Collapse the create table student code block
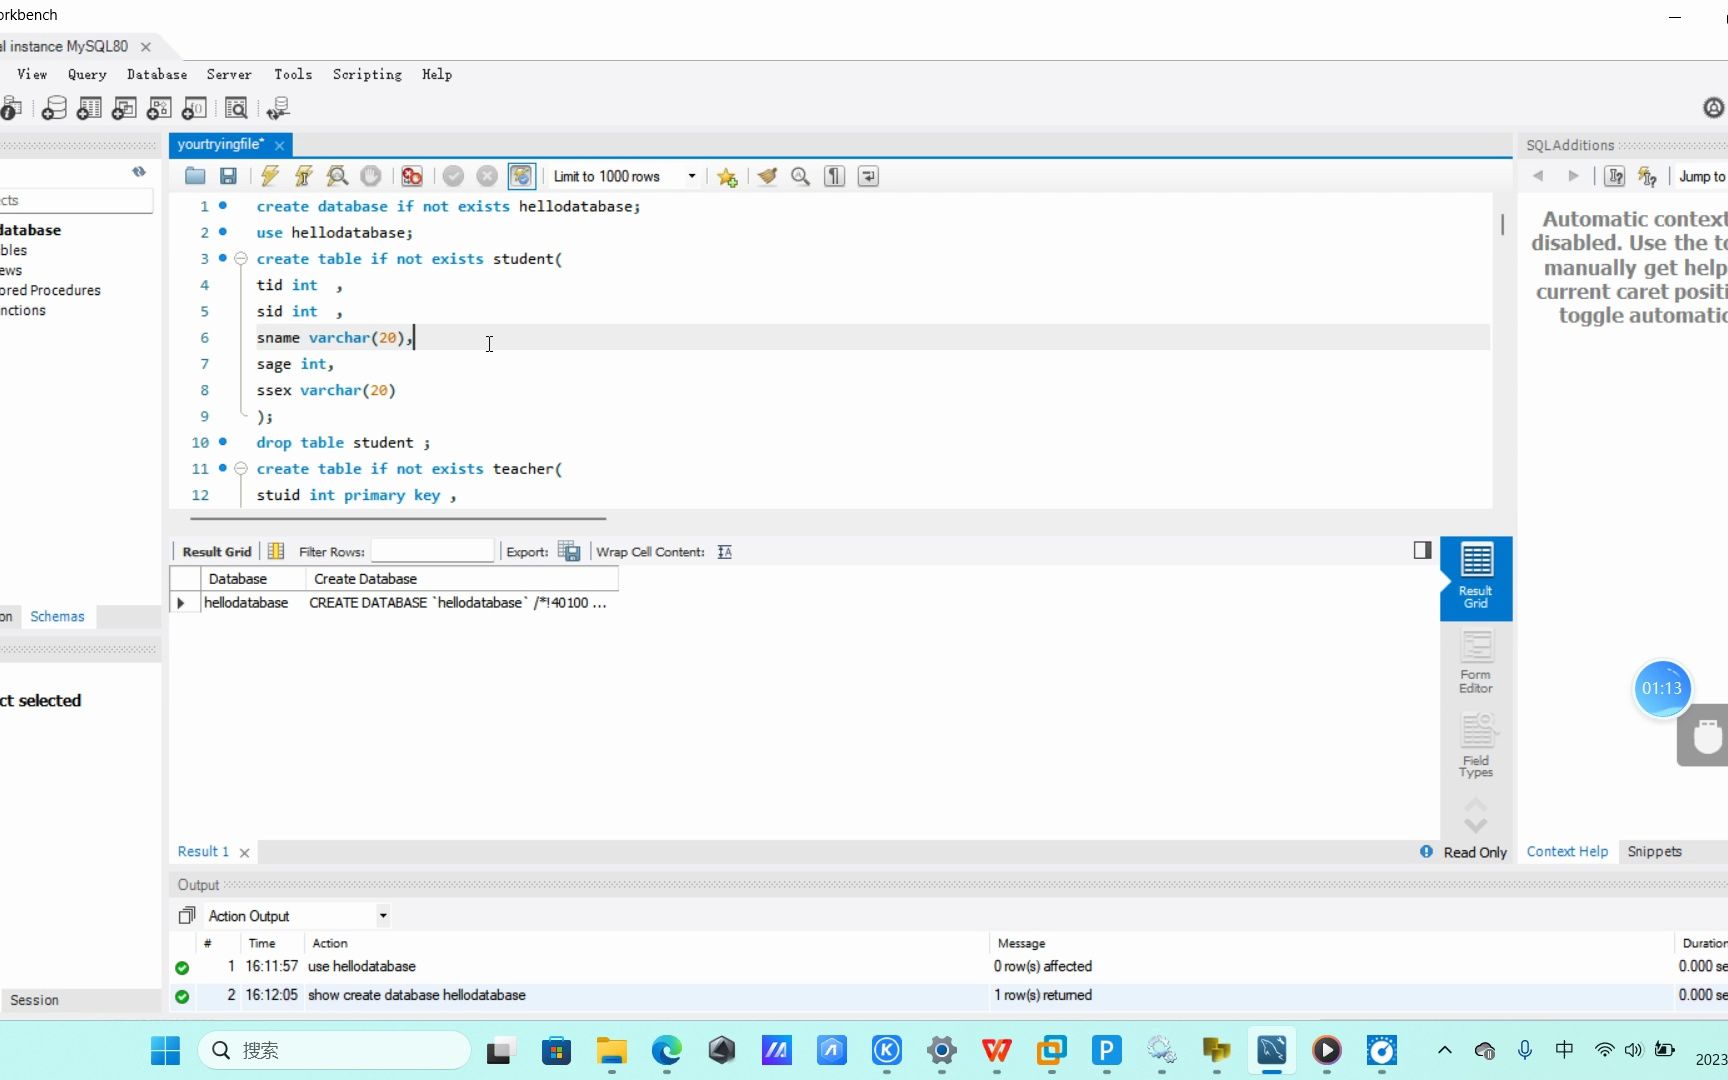Screen dimensions: 1728x1080 [241, 259]
